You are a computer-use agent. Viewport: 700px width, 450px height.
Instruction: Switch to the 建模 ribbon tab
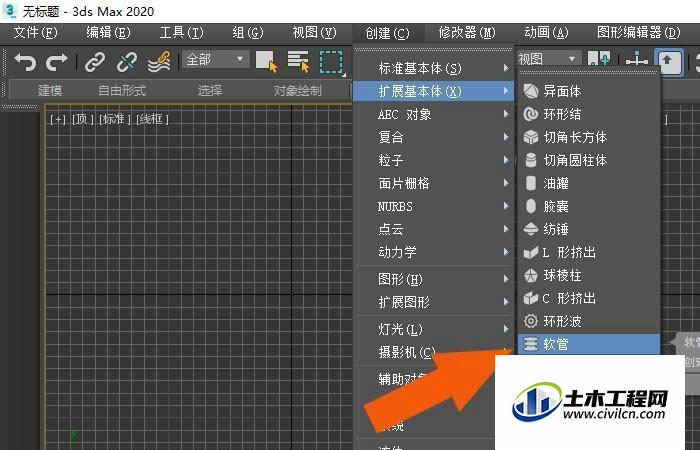click(50, 91)
